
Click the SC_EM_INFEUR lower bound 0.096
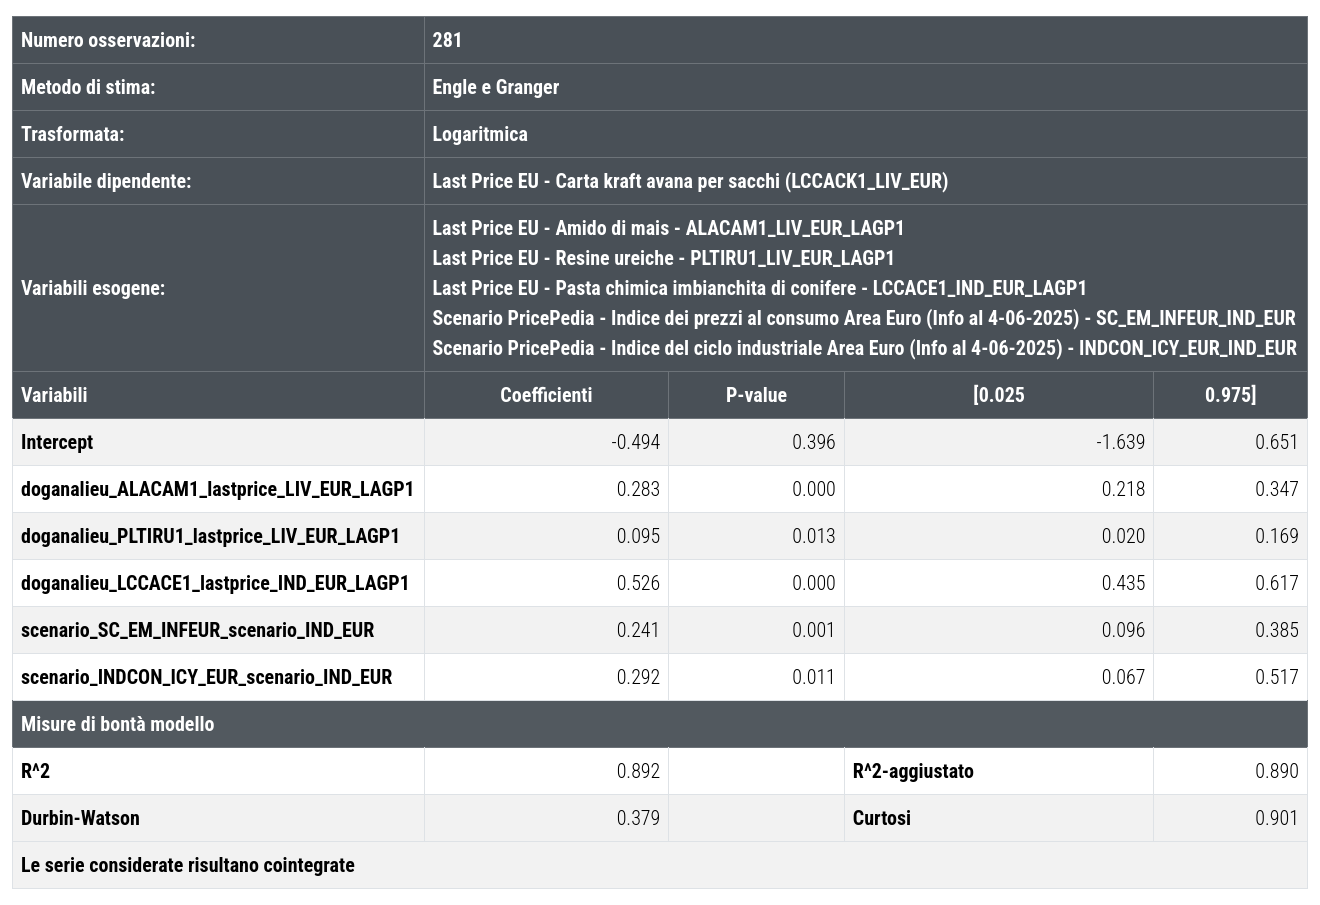point(1123,630)
